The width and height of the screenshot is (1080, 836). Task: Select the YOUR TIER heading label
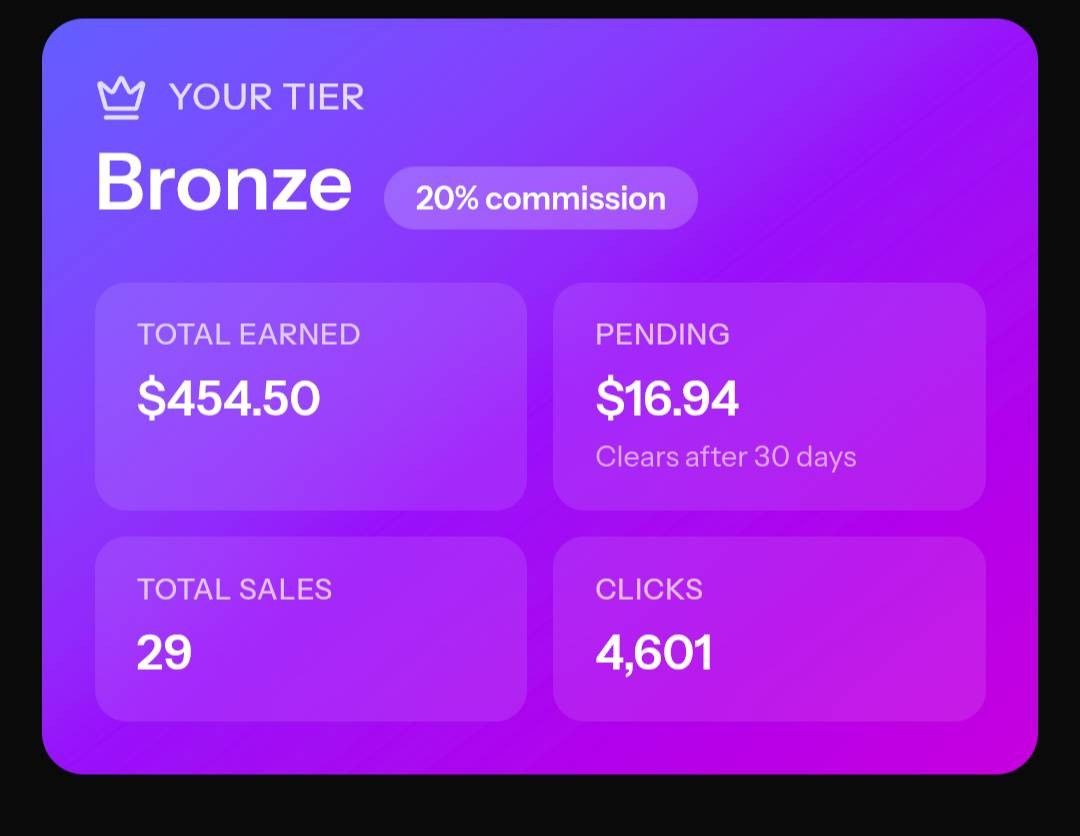click(x=266, y=97)
